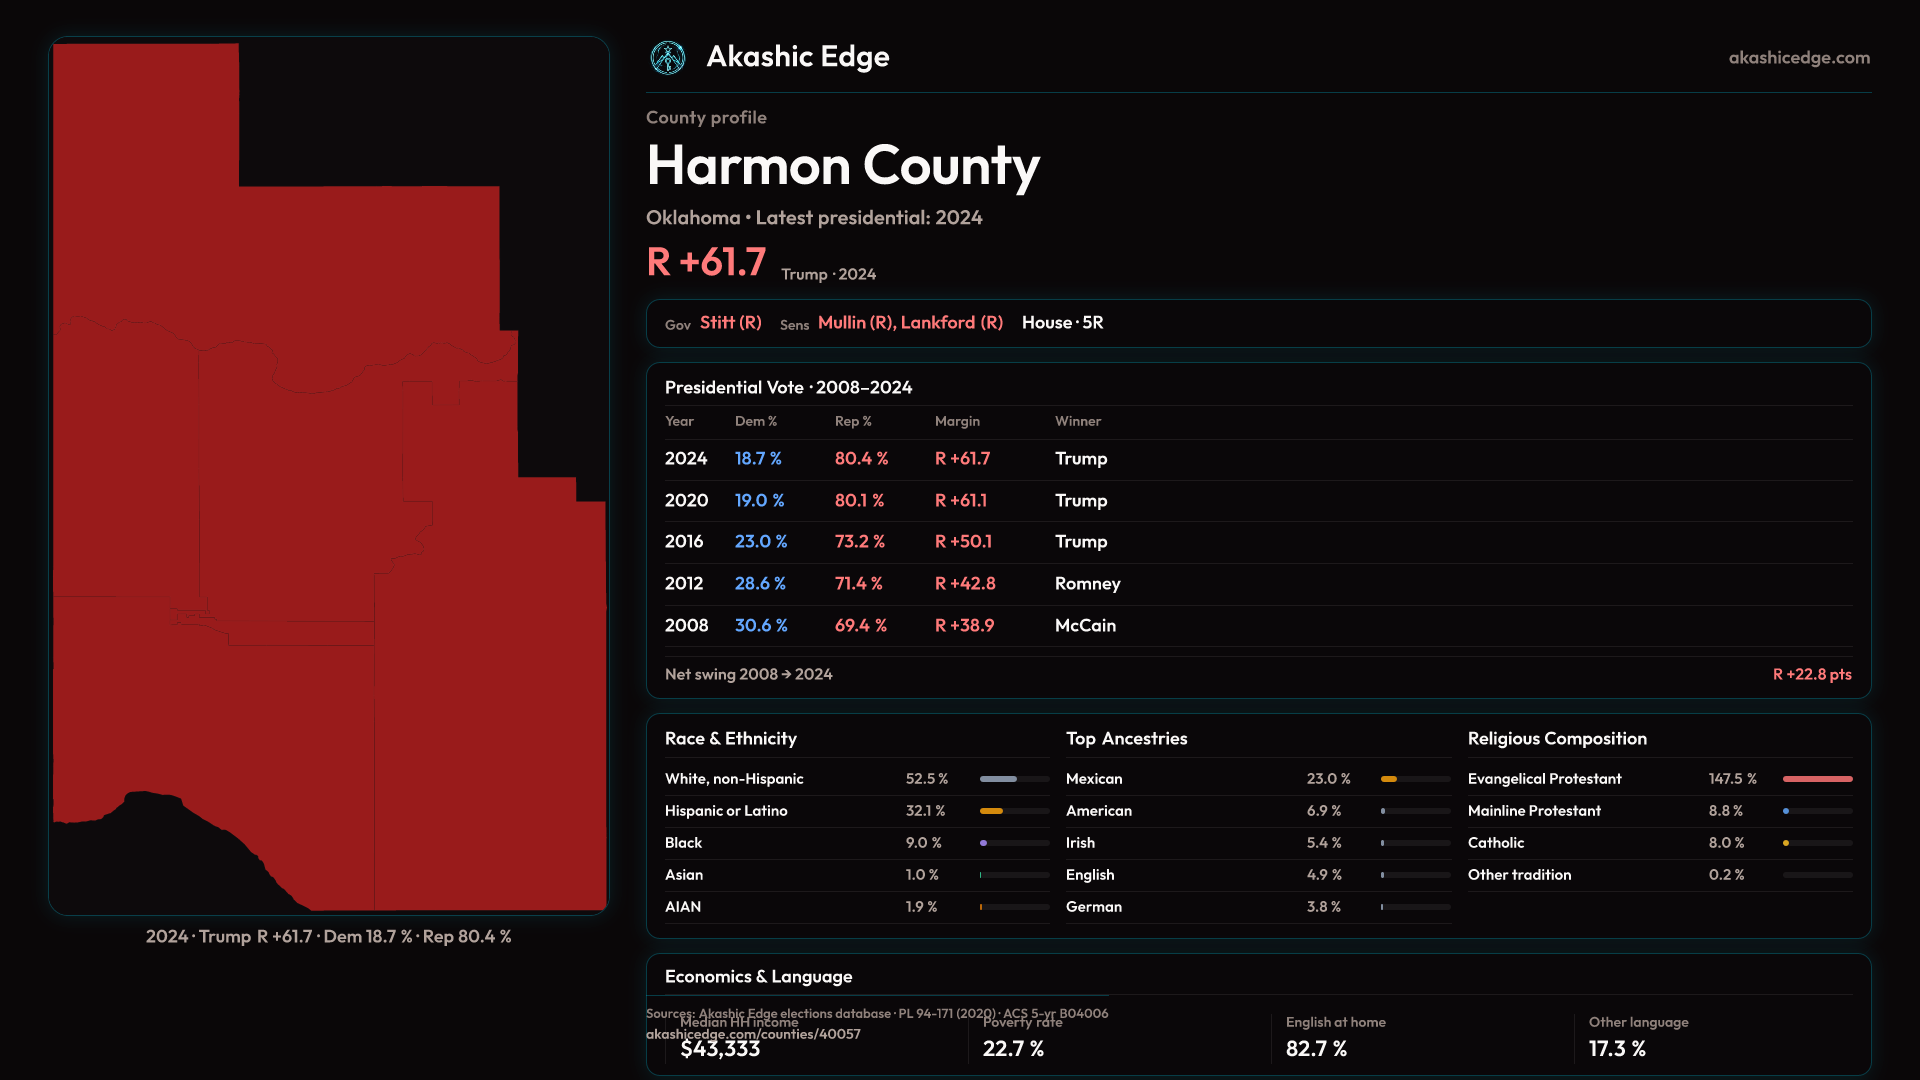Select Senators Mullin (R), Lankford (R)

909,323
